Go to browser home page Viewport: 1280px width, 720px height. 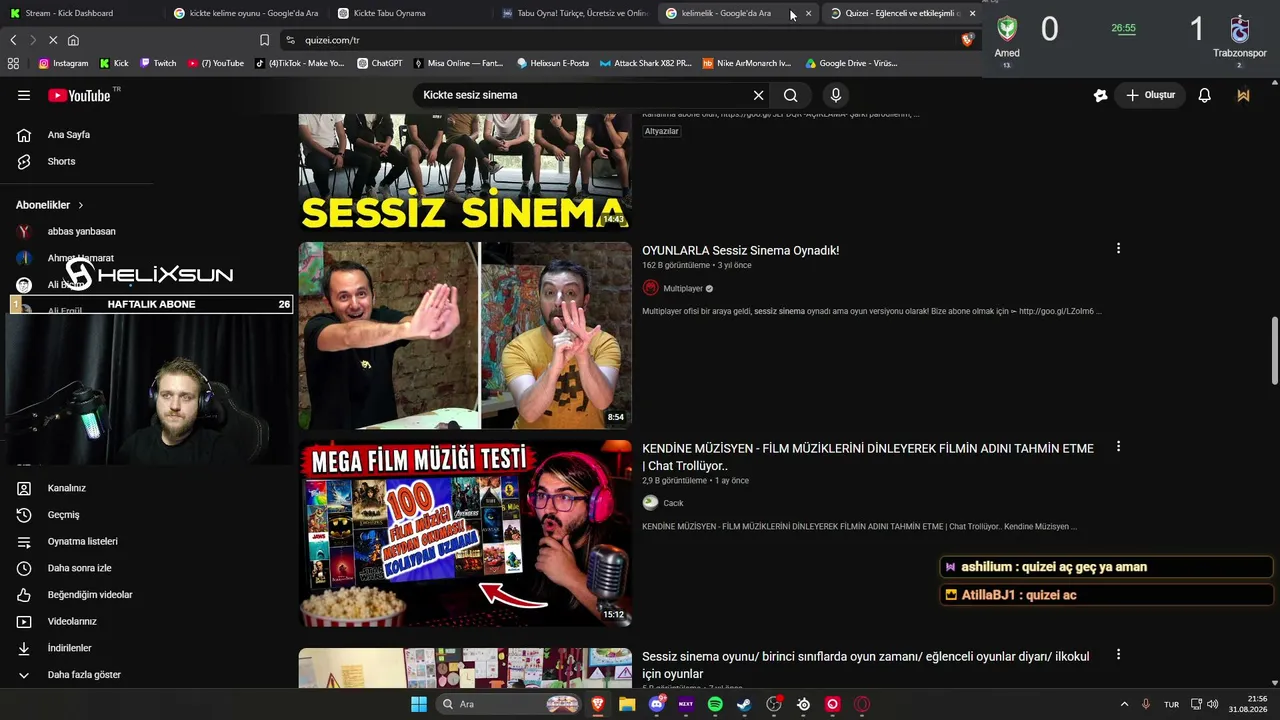[73, 40]
